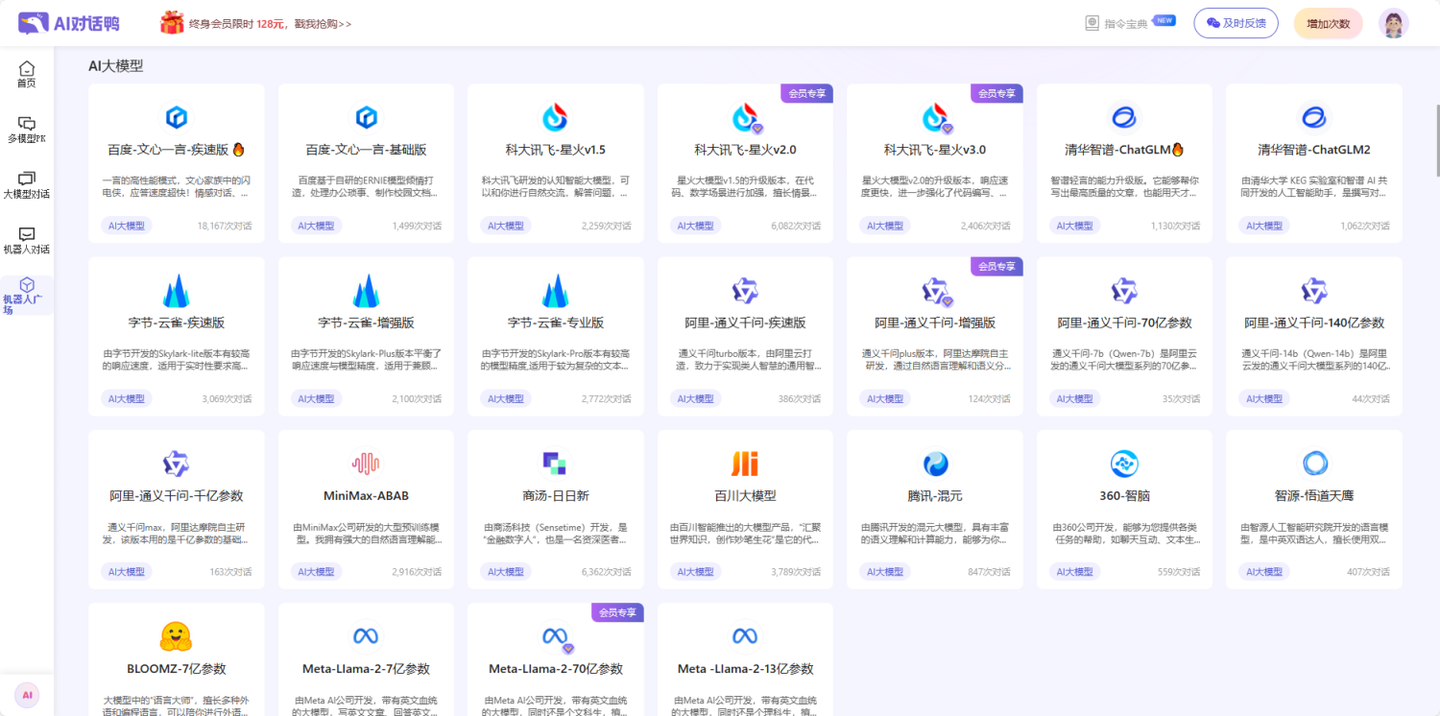Open the 首页 sidebar item
Image resolution: width=1440 pixels, height=716 pixels.
(x=27, y=74)
